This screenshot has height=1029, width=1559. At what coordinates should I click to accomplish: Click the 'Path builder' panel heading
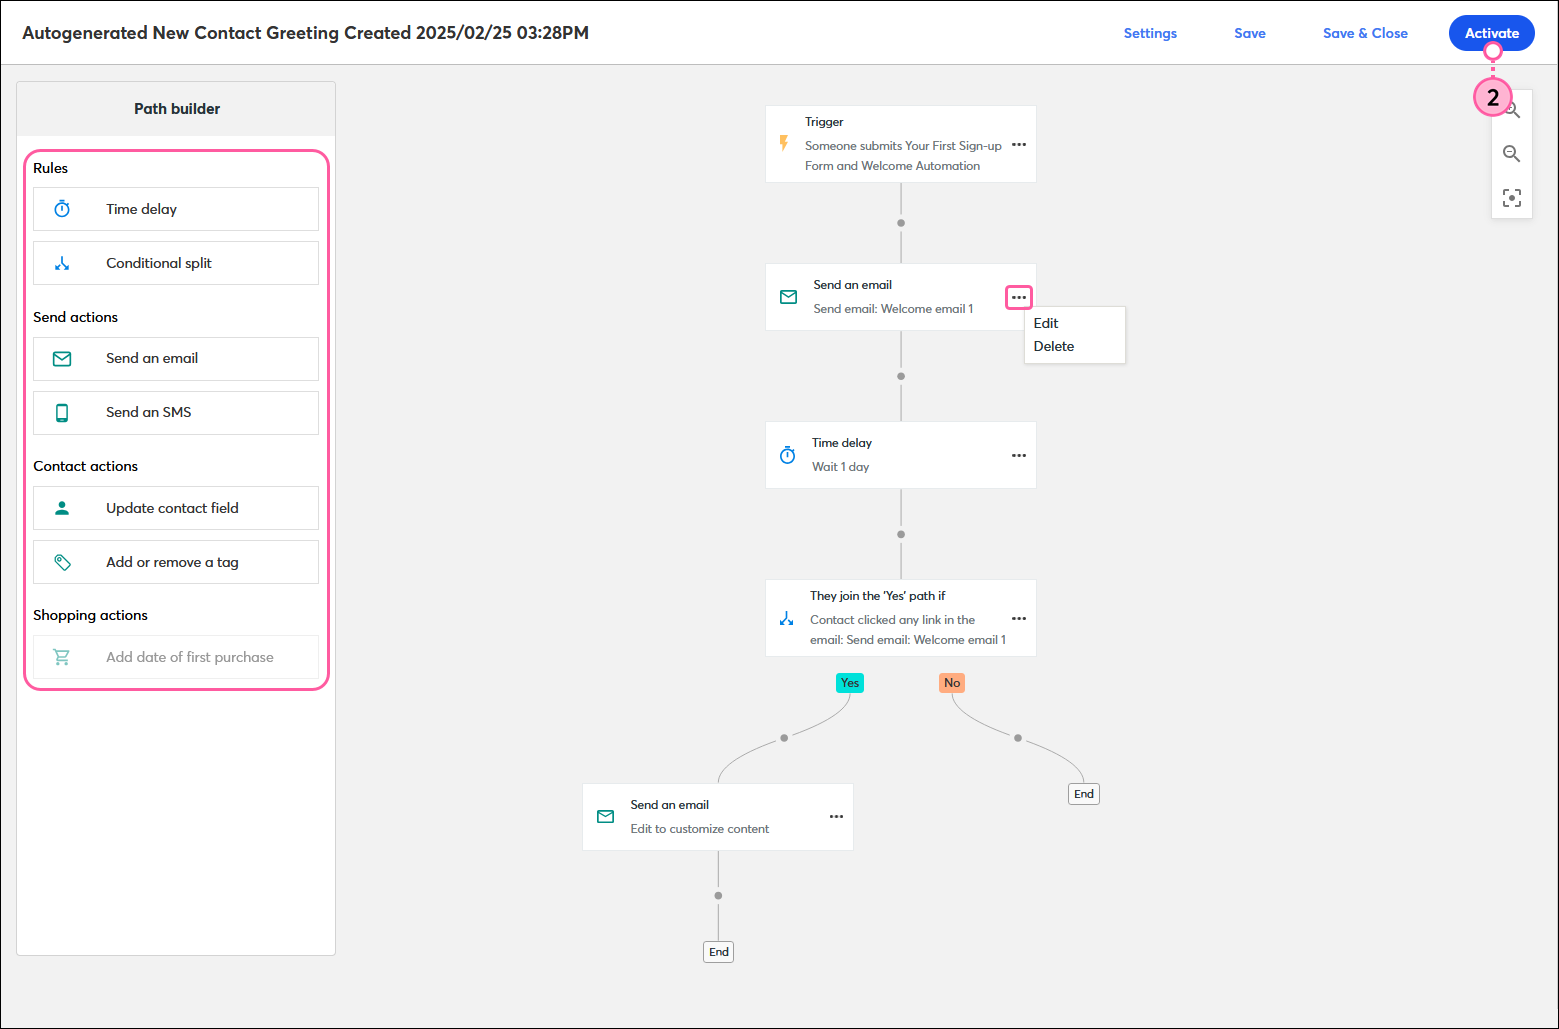177,109
